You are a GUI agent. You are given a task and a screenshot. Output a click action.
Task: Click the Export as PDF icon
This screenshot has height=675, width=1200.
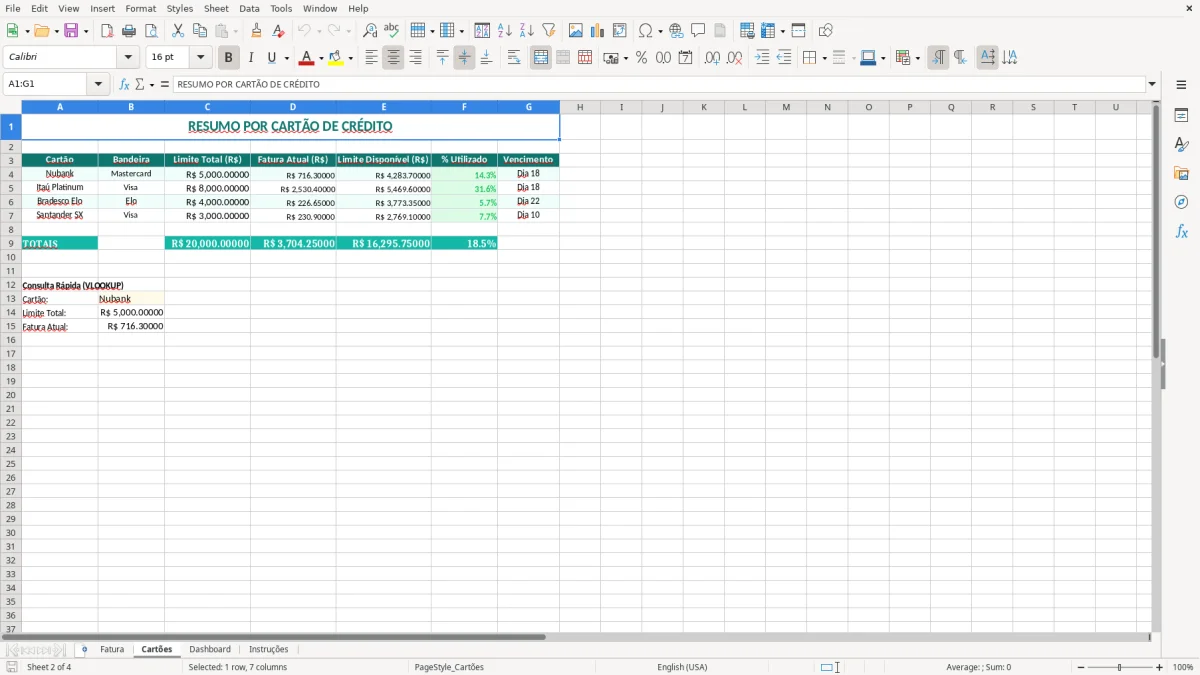[x=107, y=31]
